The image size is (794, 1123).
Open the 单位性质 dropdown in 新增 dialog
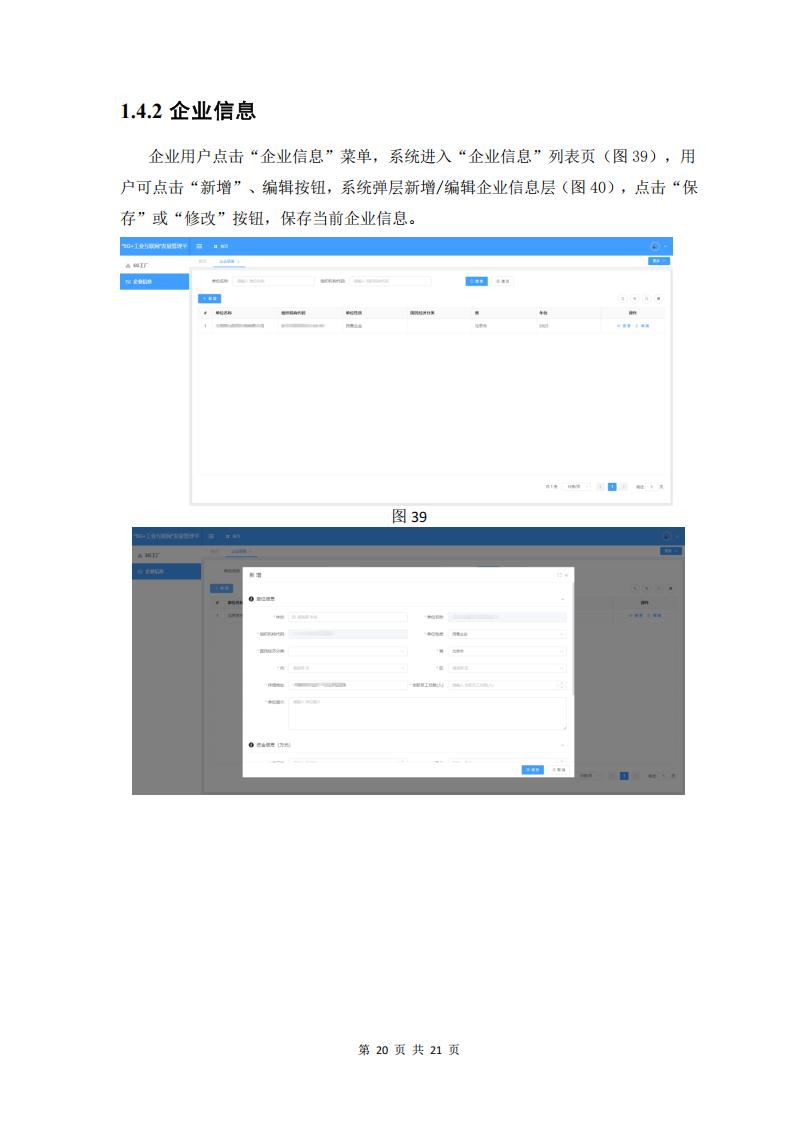508,634
